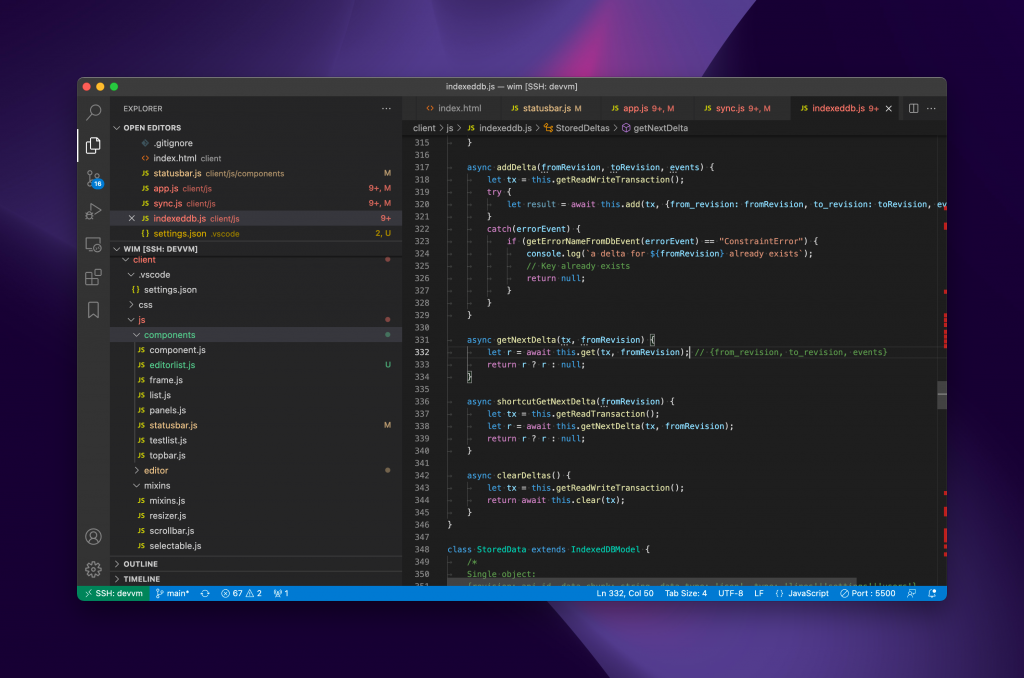Open the Search view in activity bar
The width and height of the screenshot is (1024, 678).
point(93,112)
